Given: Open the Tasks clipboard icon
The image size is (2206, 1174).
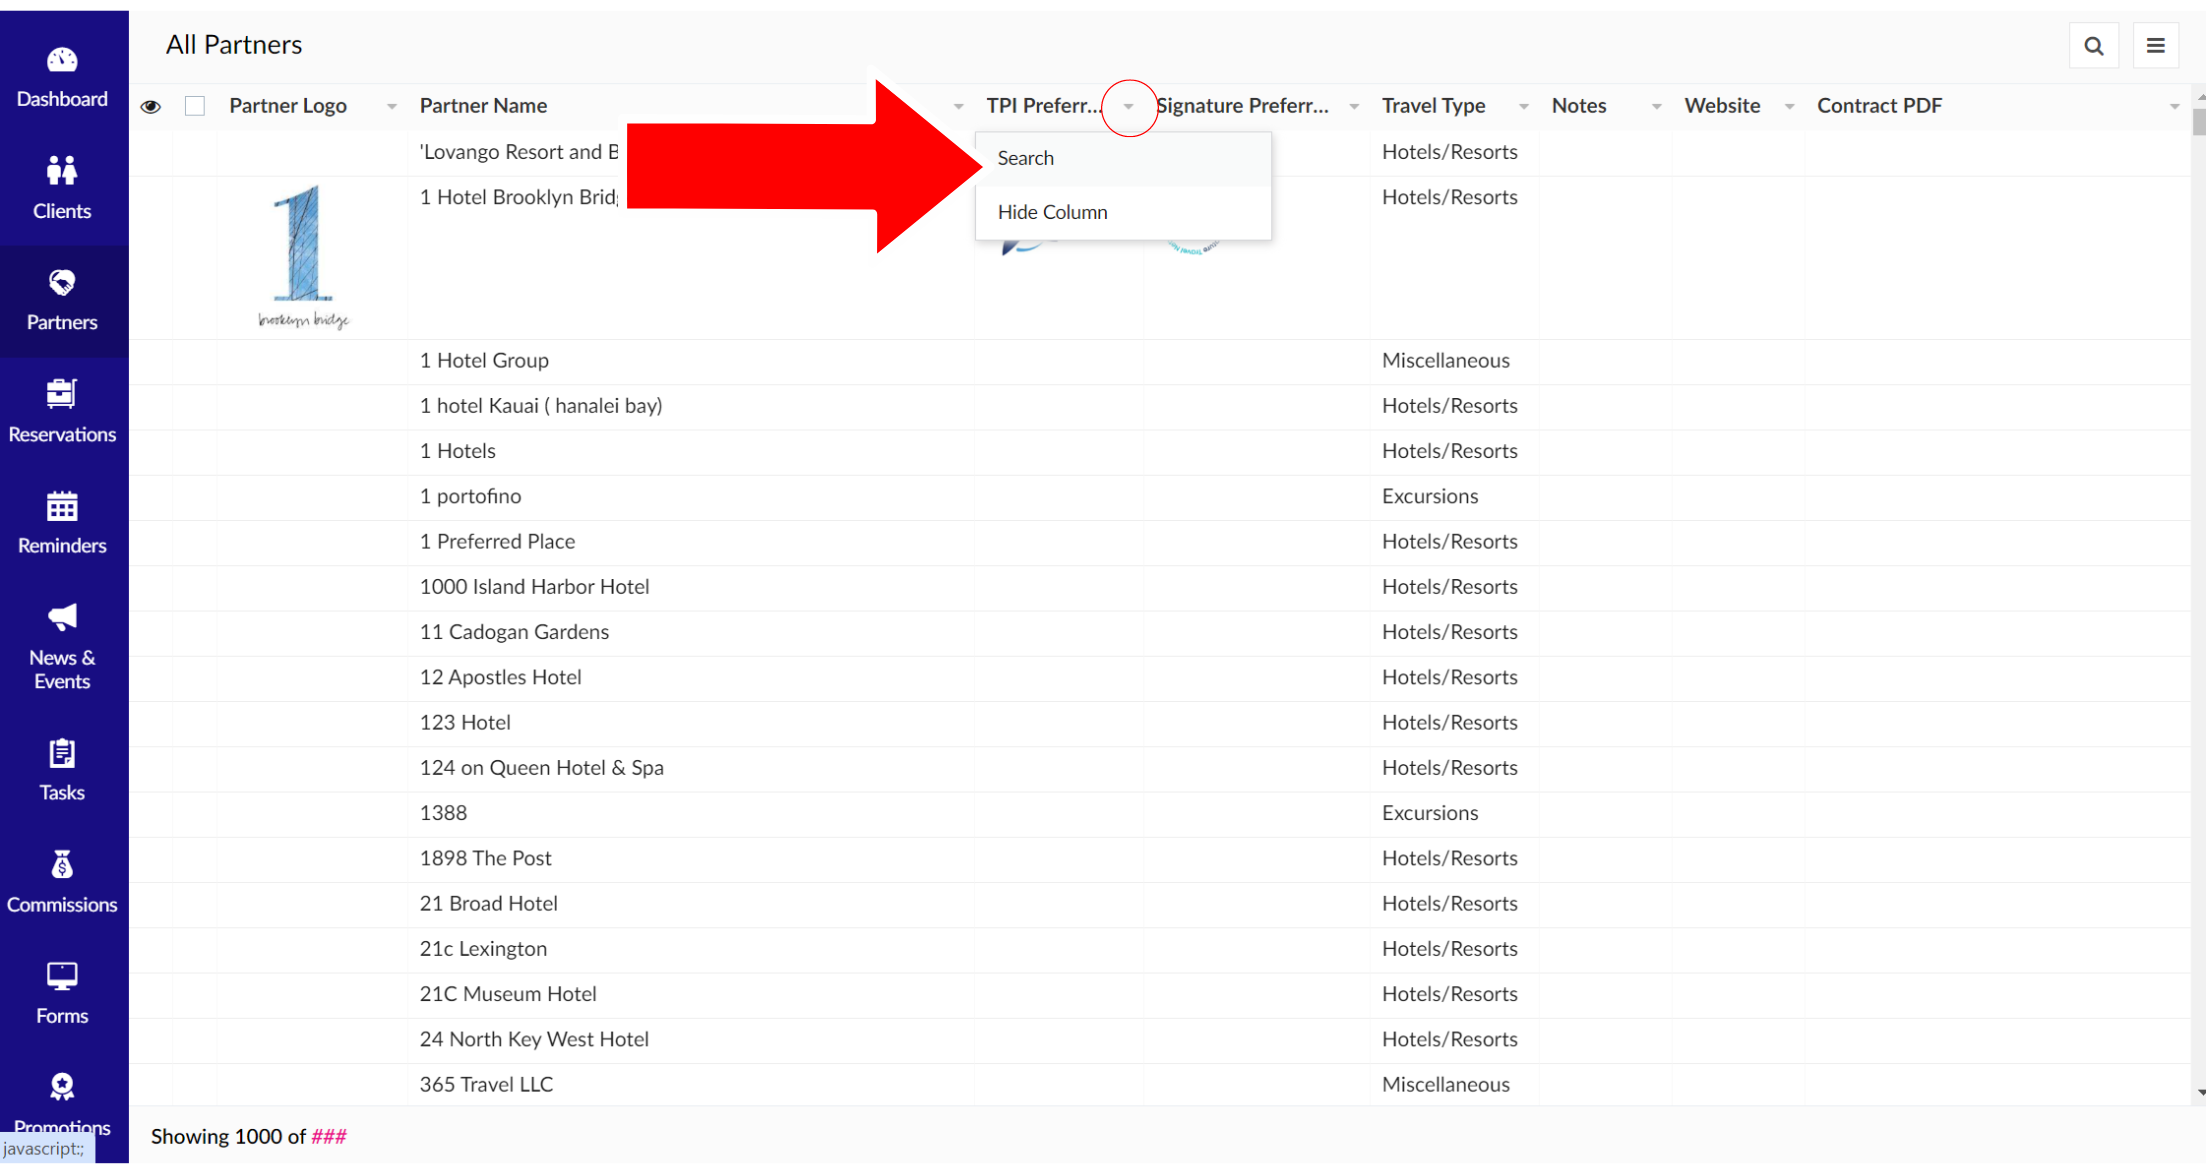Looking at the screenshot, I should (x=62, y=753).
